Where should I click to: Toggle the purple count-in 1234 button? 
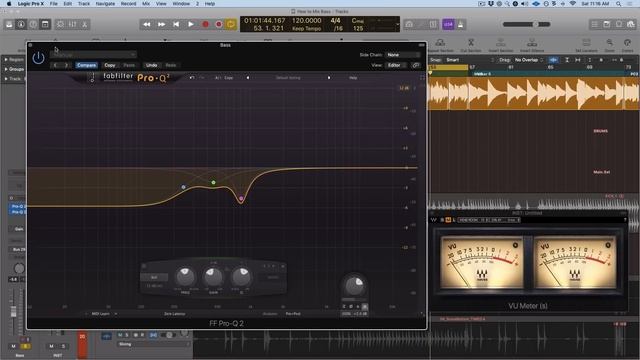tap(448, 24)
